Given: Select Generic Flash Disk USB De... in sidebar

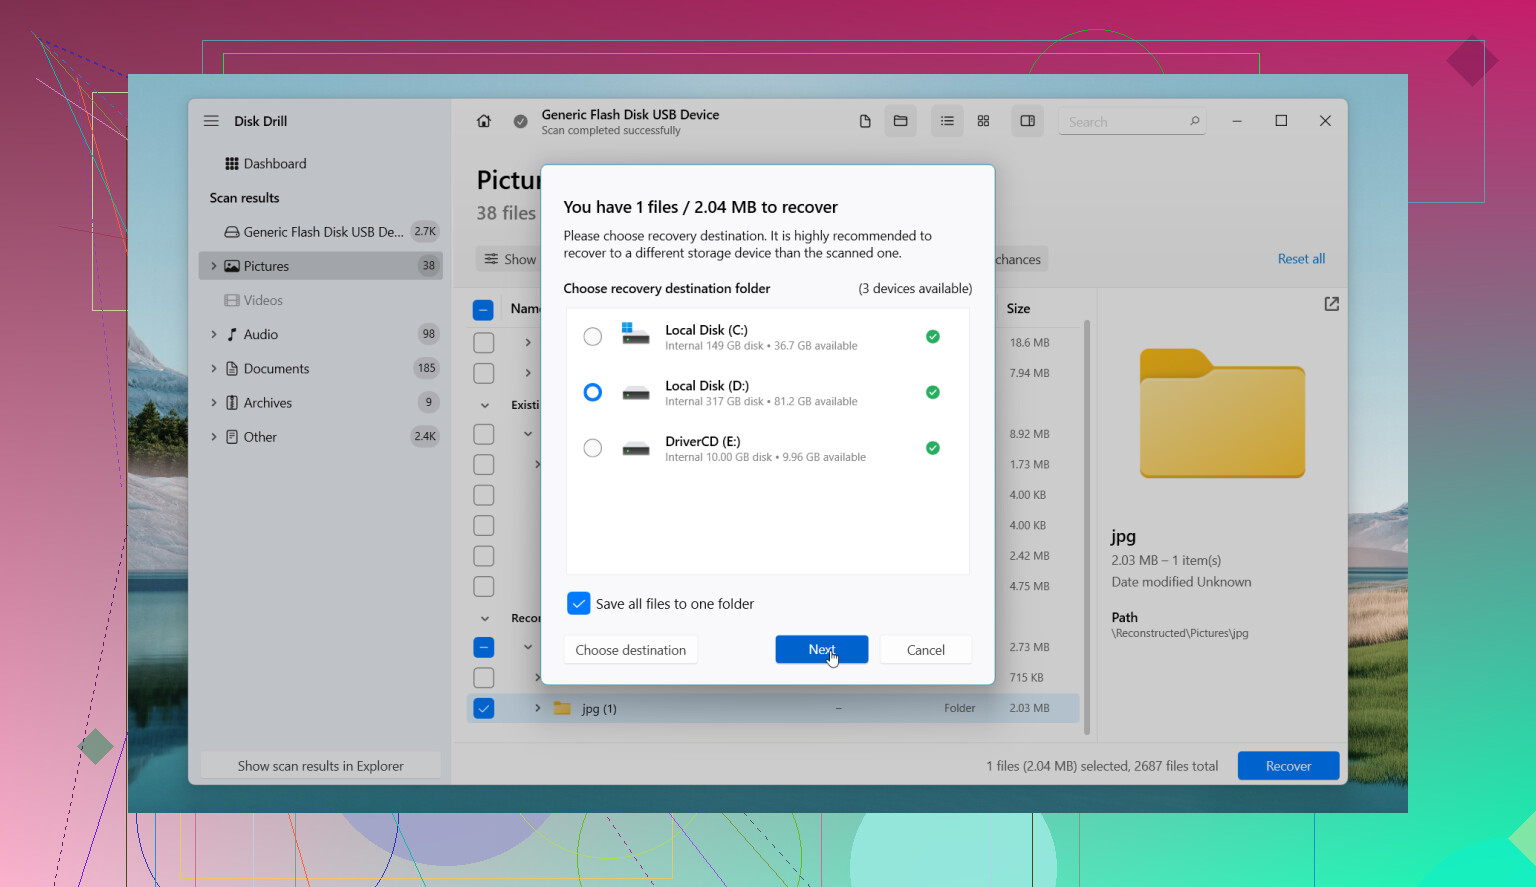Looking at the screenshot, I should pyautogui.click(x=321, y=232).
